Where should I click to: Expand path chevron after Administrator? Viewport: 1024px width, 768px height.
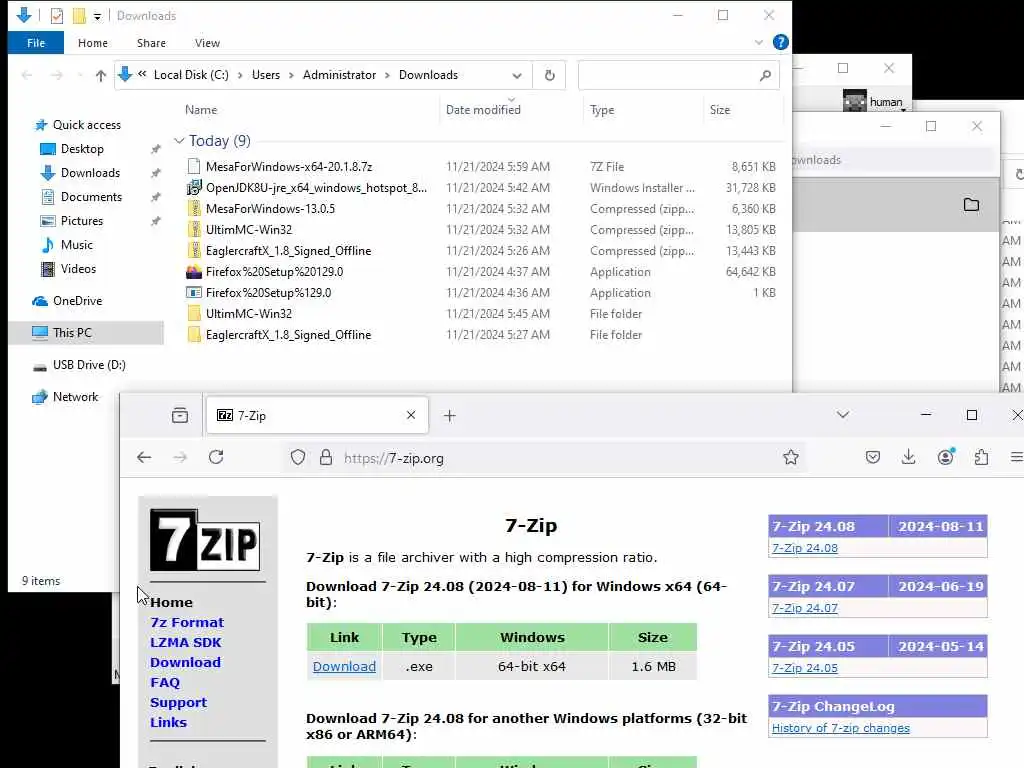coord(387,75)
